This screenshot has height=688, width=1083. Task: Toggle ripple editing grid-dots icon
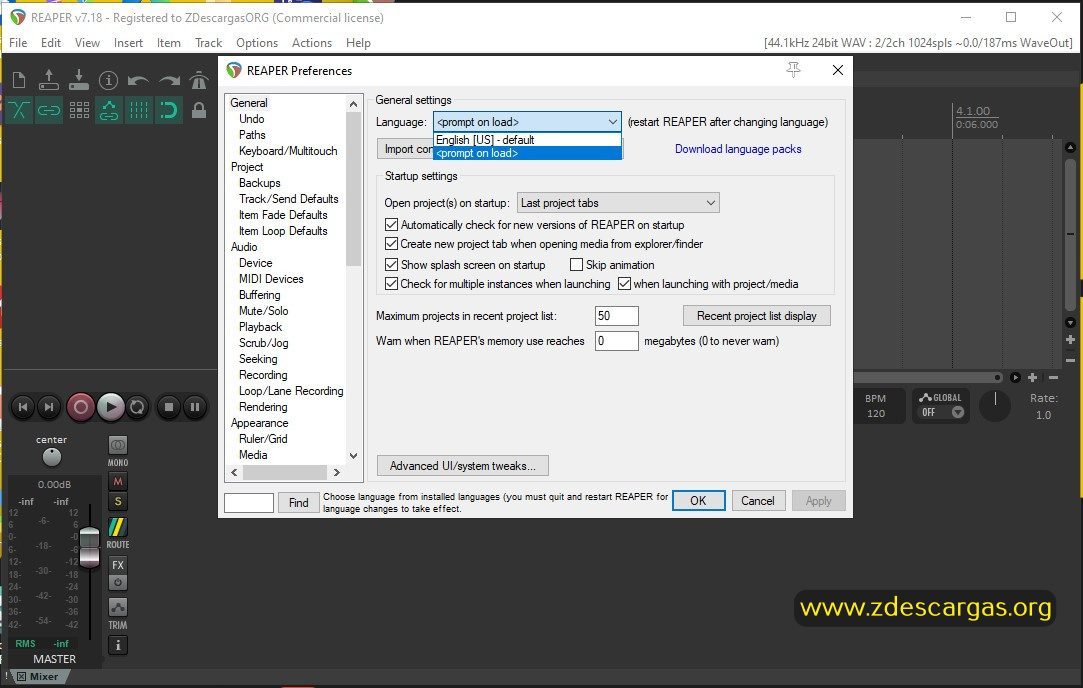[x=79, y=110]
